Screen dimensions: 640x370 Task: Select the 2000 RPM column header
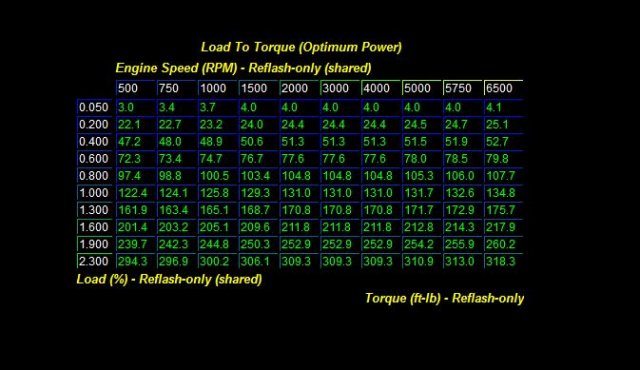[299, 88]
